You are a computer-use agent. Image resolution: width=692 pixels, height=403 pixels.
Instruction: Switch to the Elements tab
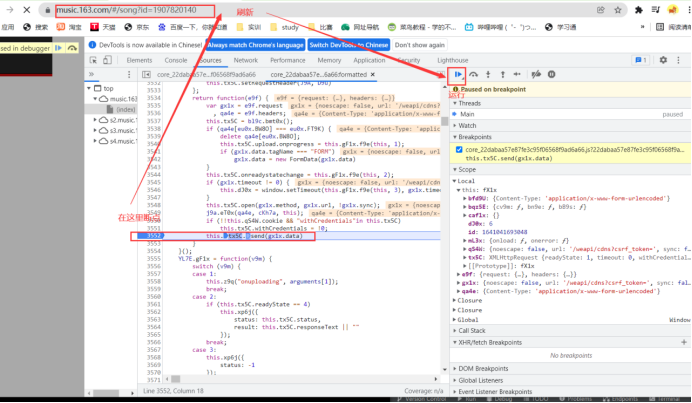tap(139, 60)
